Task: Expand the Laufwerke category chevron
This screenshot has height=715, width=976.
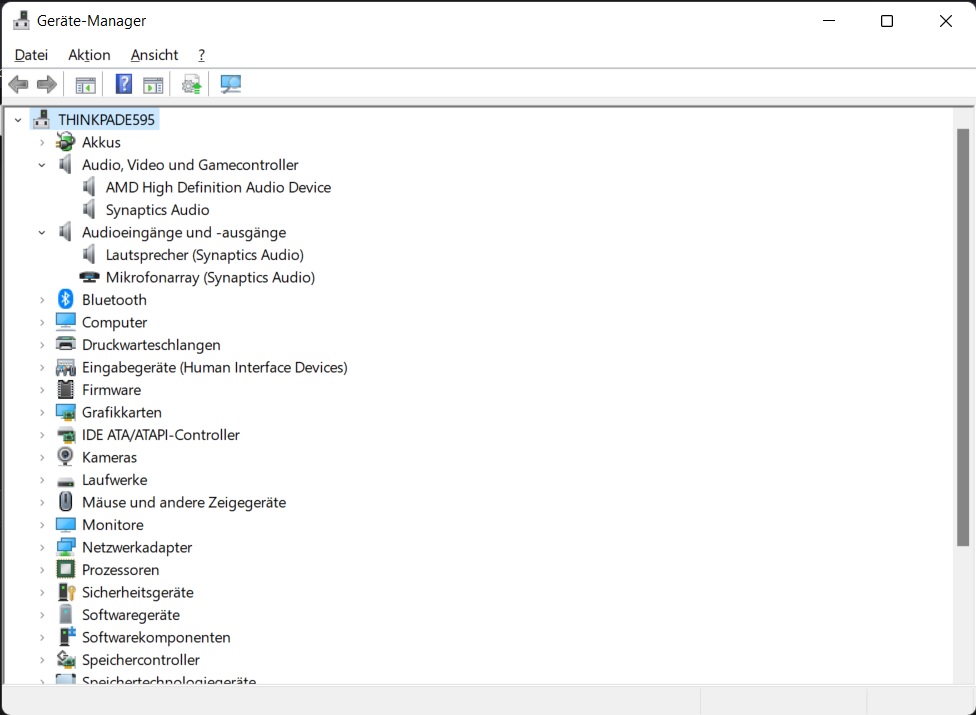Action: coord(42,480)
